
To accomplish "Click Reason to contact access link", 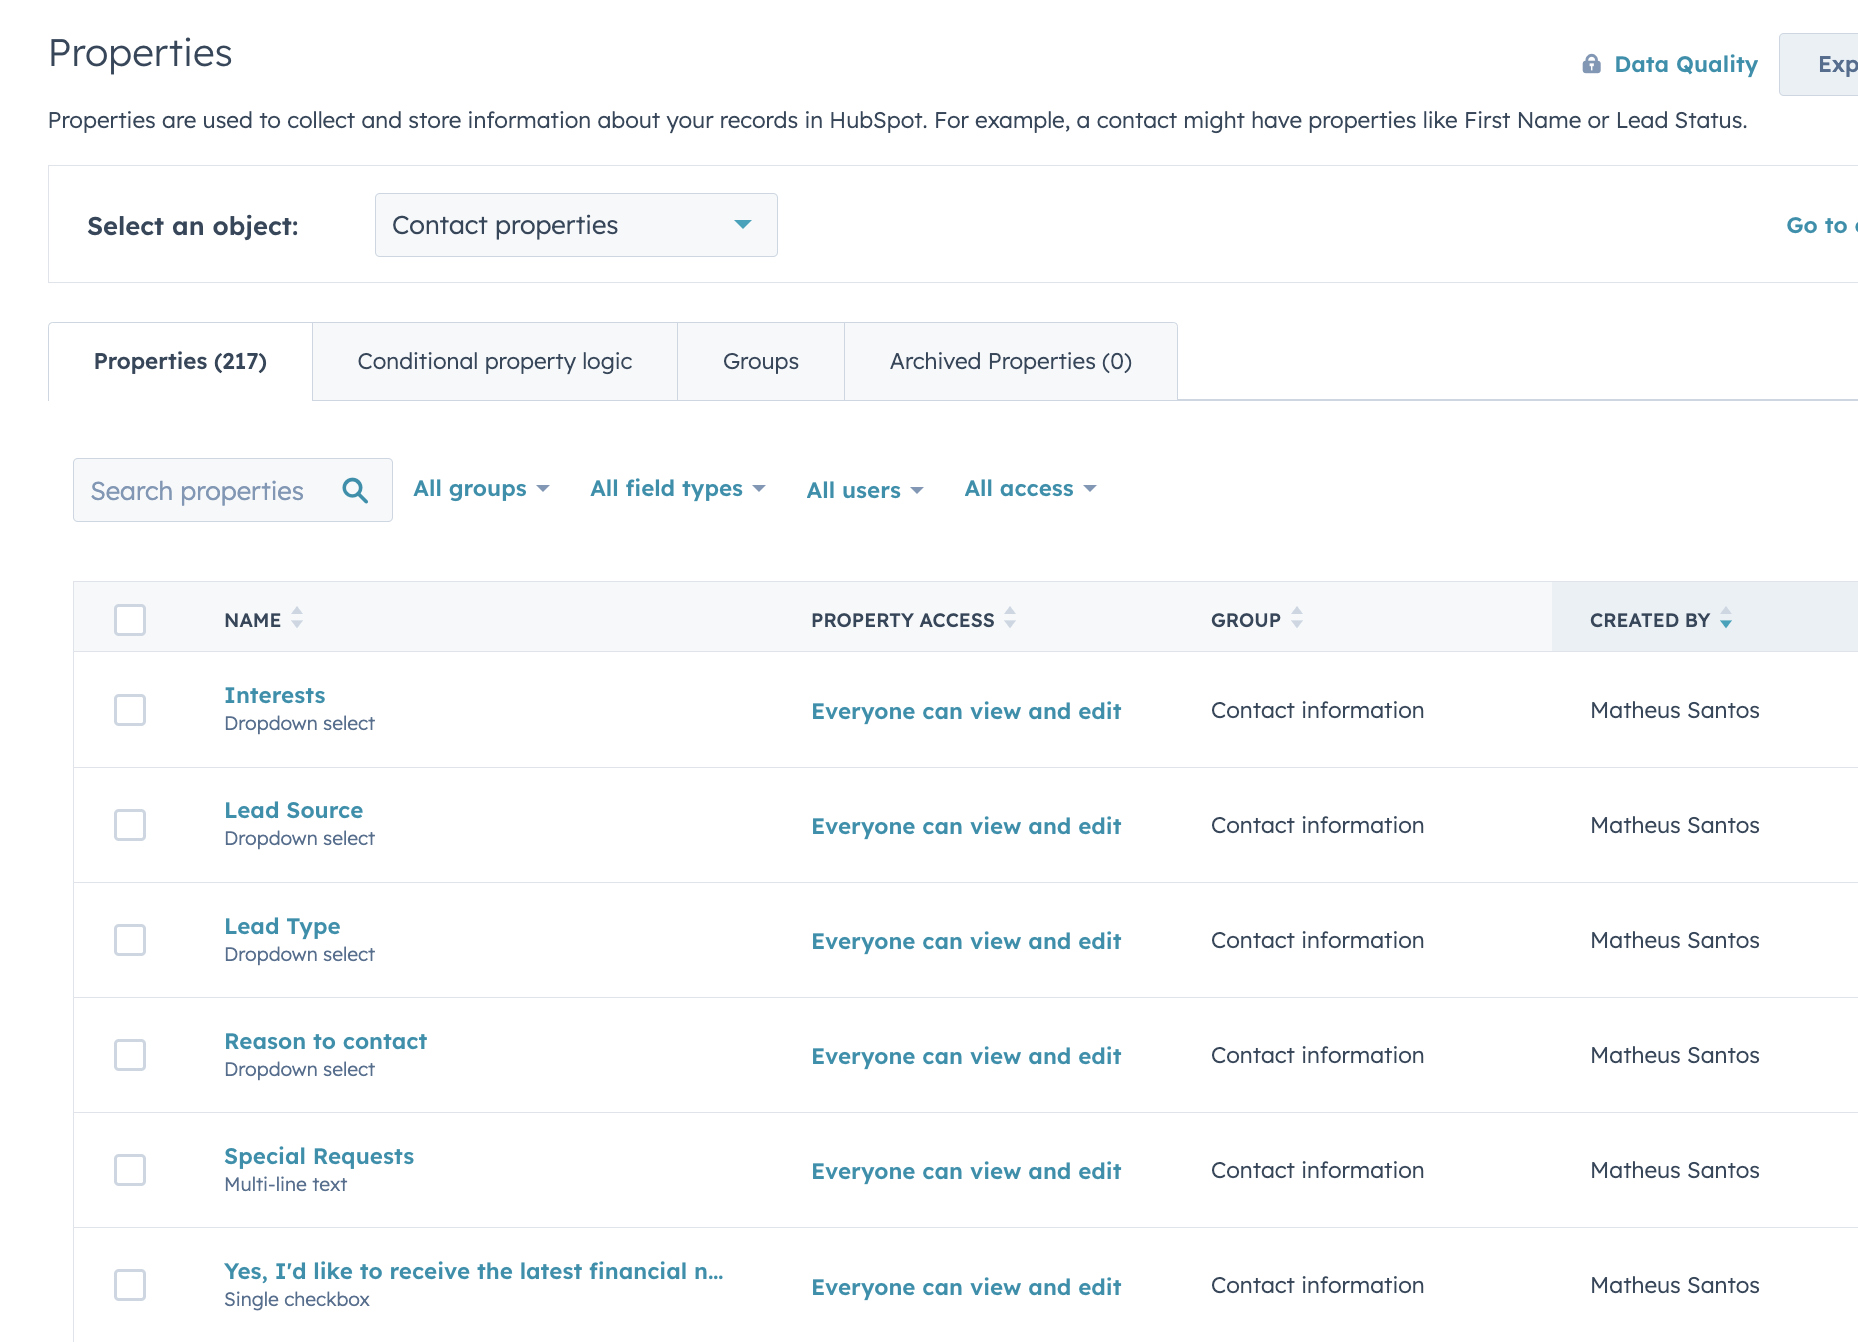I will (x=965, y=1056).
